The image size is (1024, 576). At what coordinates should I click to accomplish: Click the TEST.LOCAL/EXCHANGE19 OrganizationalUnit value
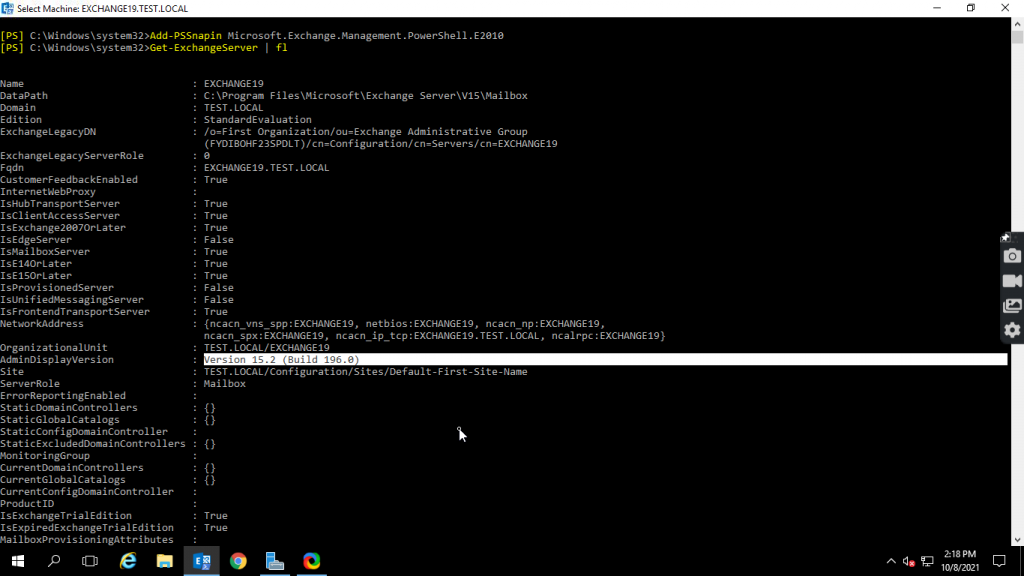[x=266, y=348]
